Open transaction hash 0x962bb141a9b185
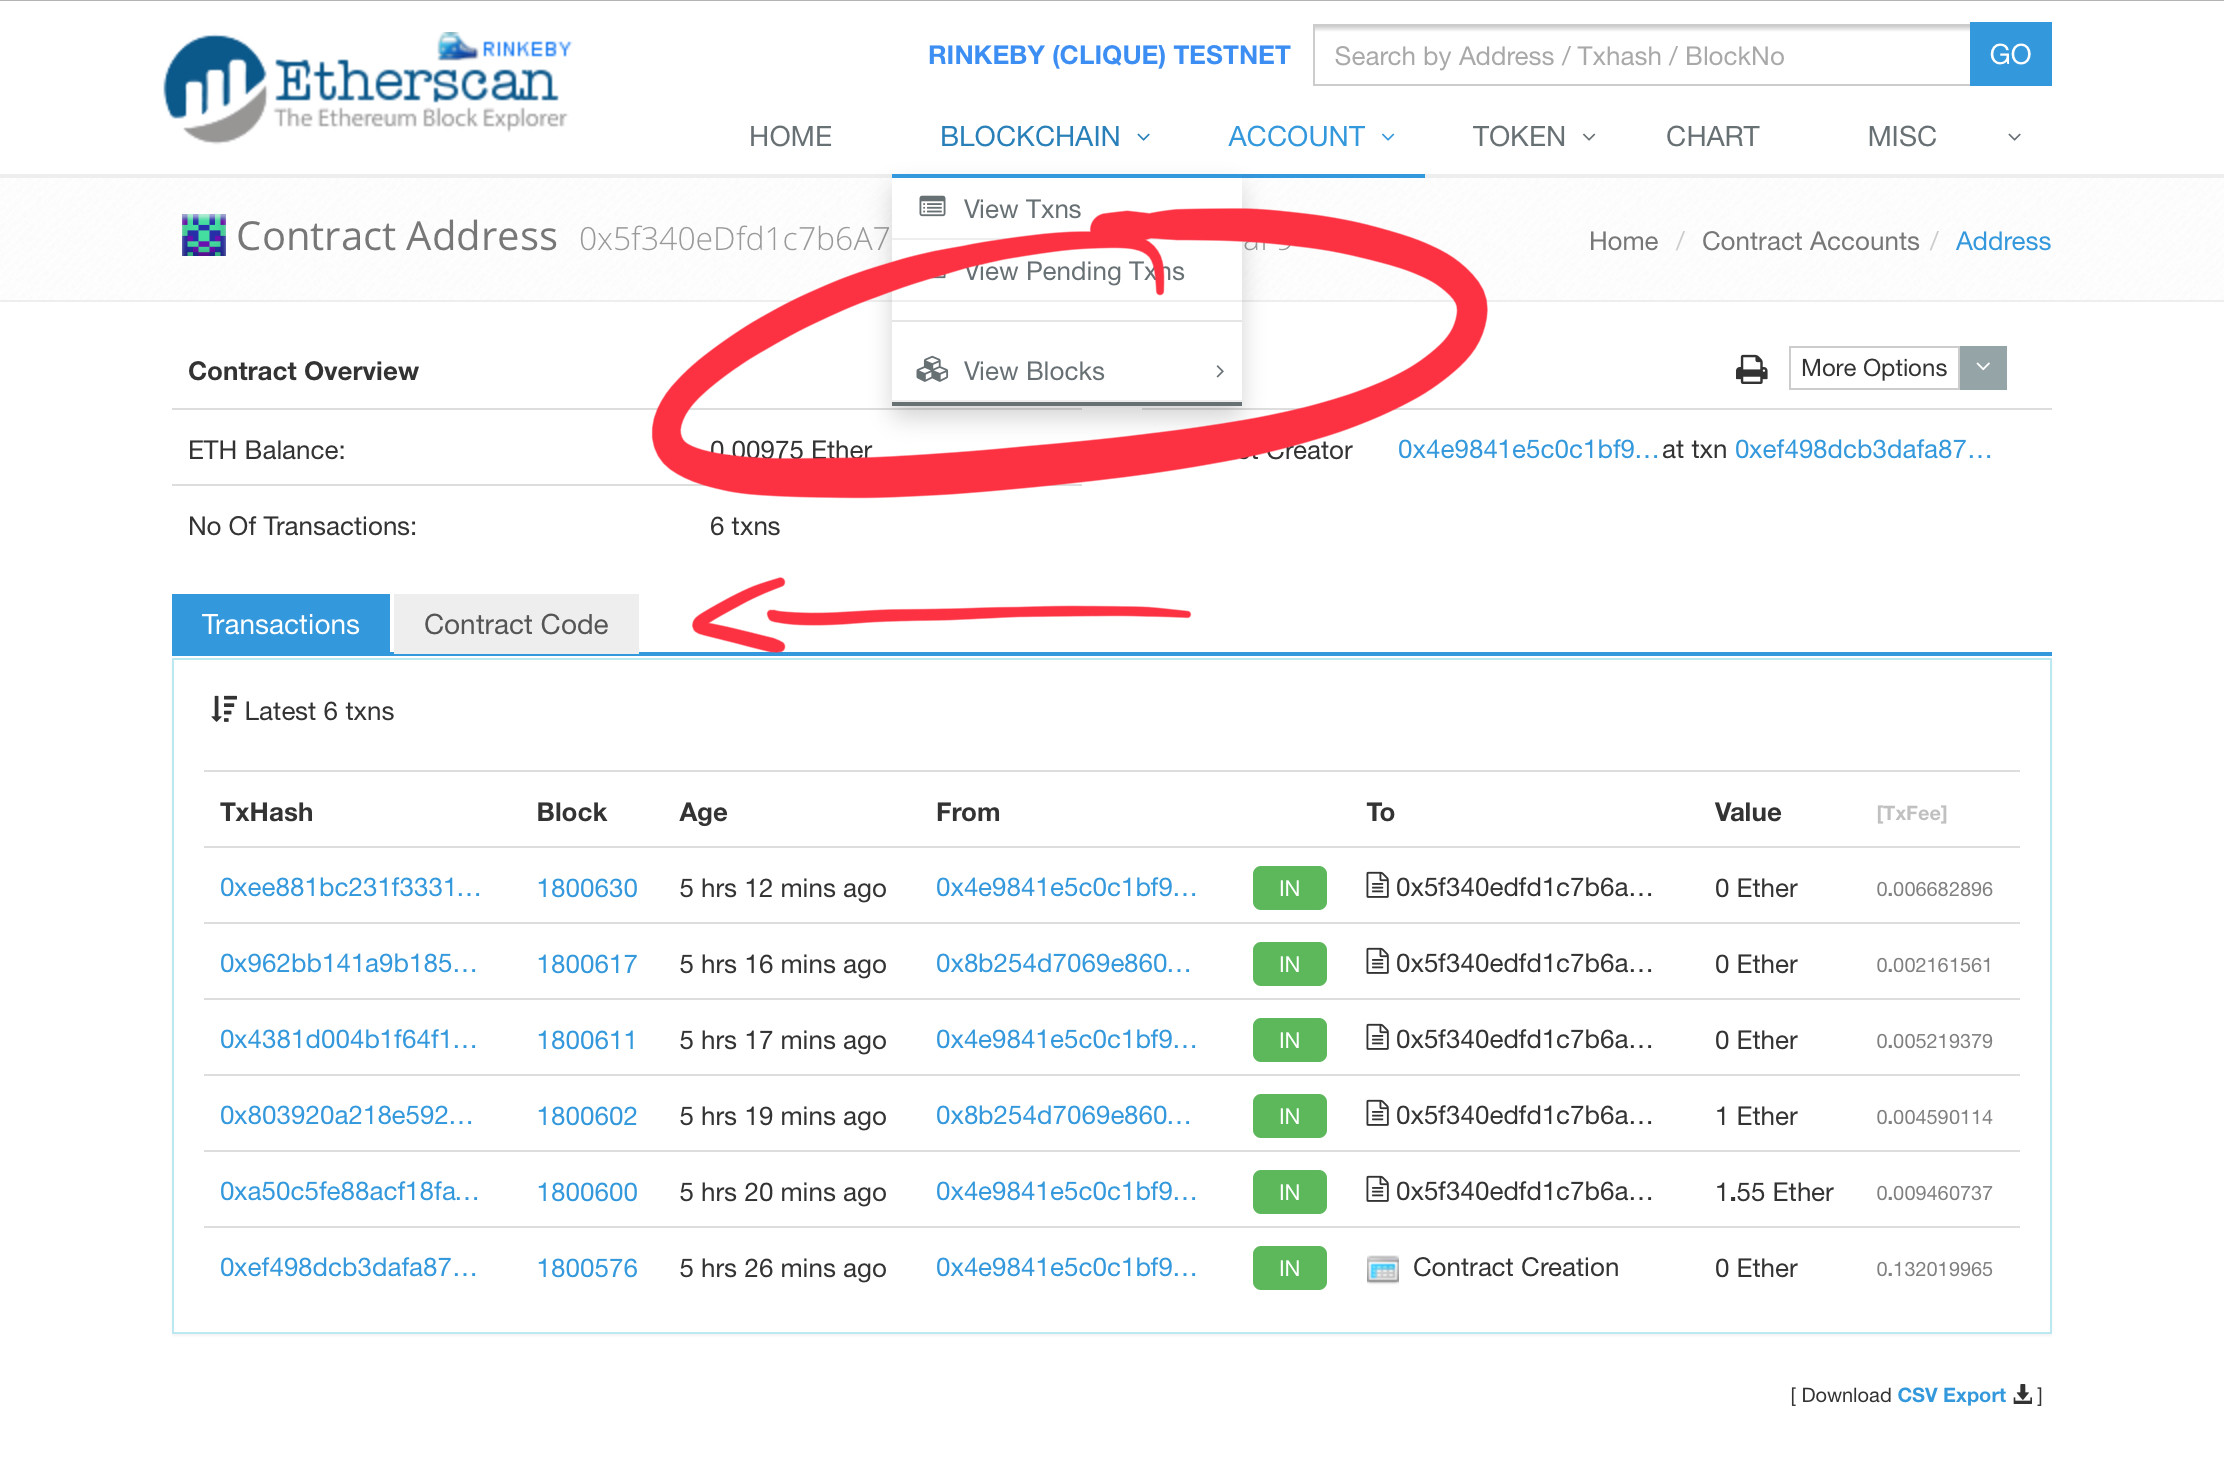Image resolution: width=2224 pixels, height=1463 pixels. click(x=348, y=963)
